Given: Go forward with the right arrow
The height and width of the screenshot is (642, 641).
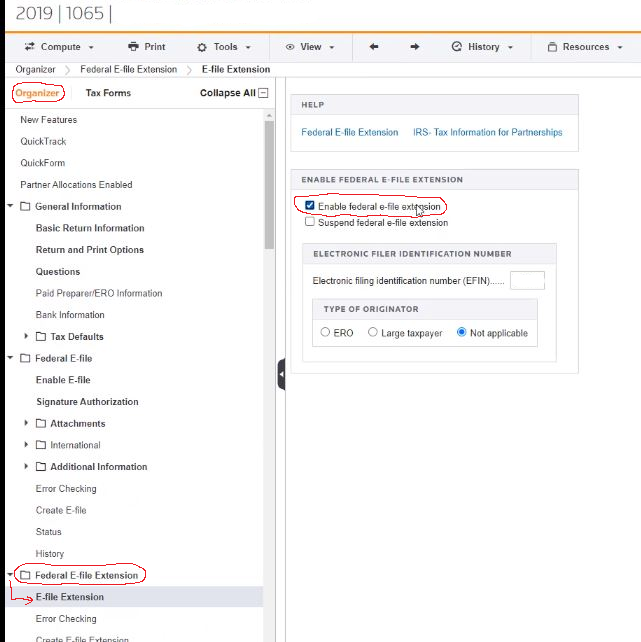Looking at the screenshot, I should [x=415, y=47].
